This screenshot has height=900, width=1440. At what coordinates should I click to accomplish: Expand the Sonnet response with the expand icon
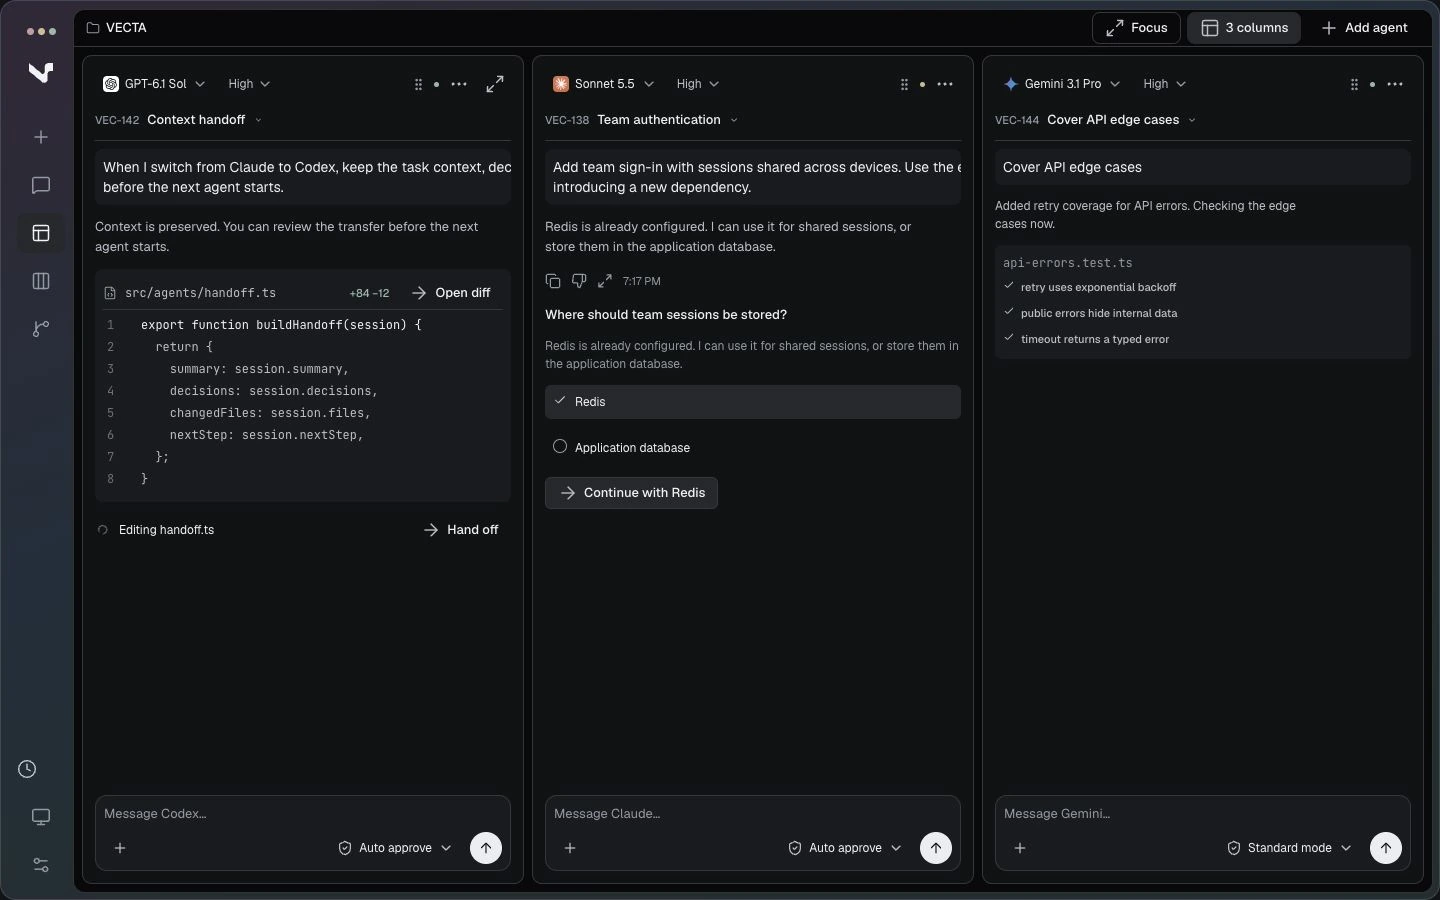(605, 281)
